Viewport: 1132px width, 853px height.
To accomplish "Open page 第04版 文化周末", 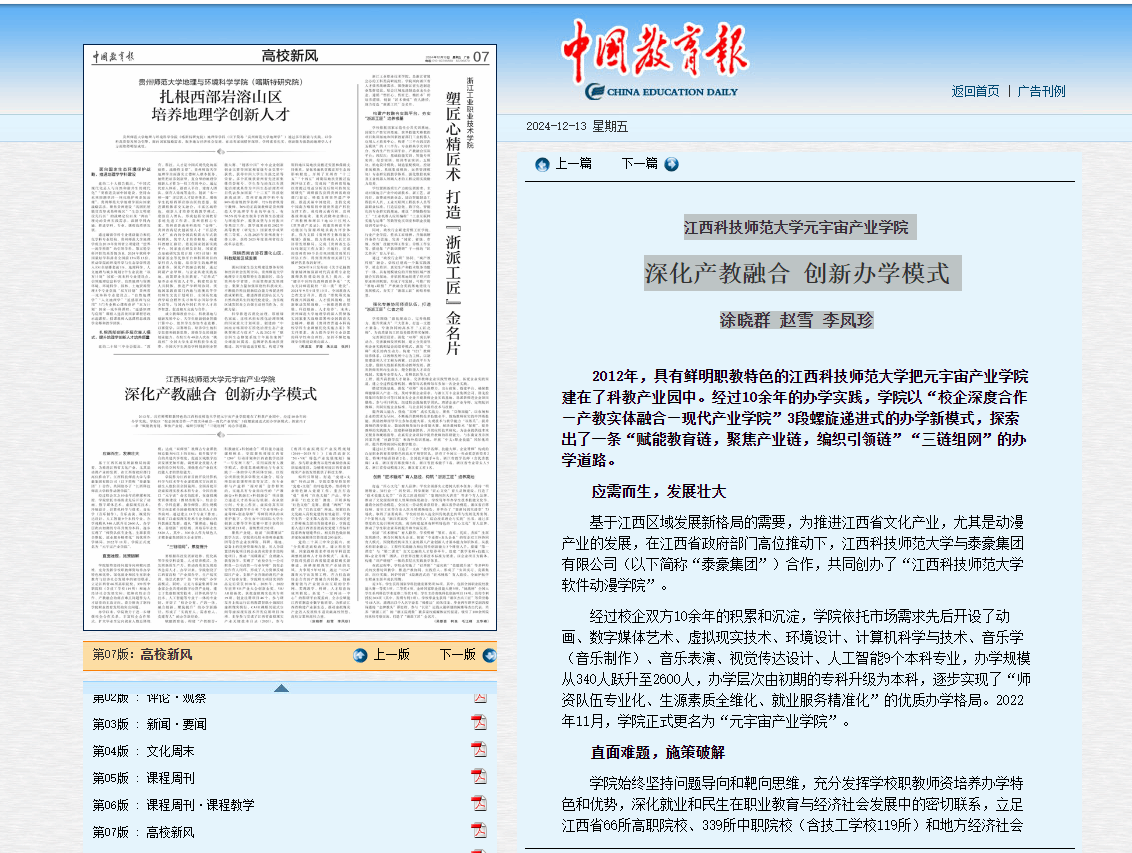I will (143, 751).
